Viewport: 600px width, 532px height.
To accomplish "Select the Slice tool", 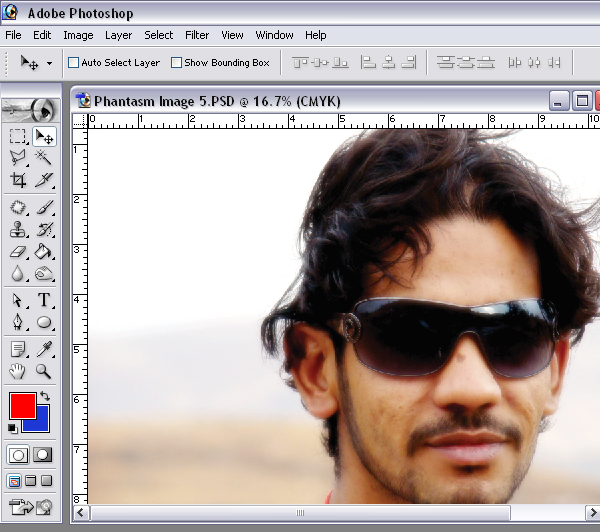I will (x=44, y=180).
